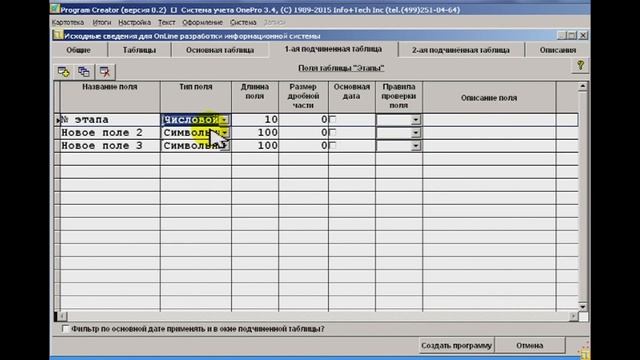Enable filter by main date in subordinate table
This screenshot has height=360, width=640.
point(65,329)
